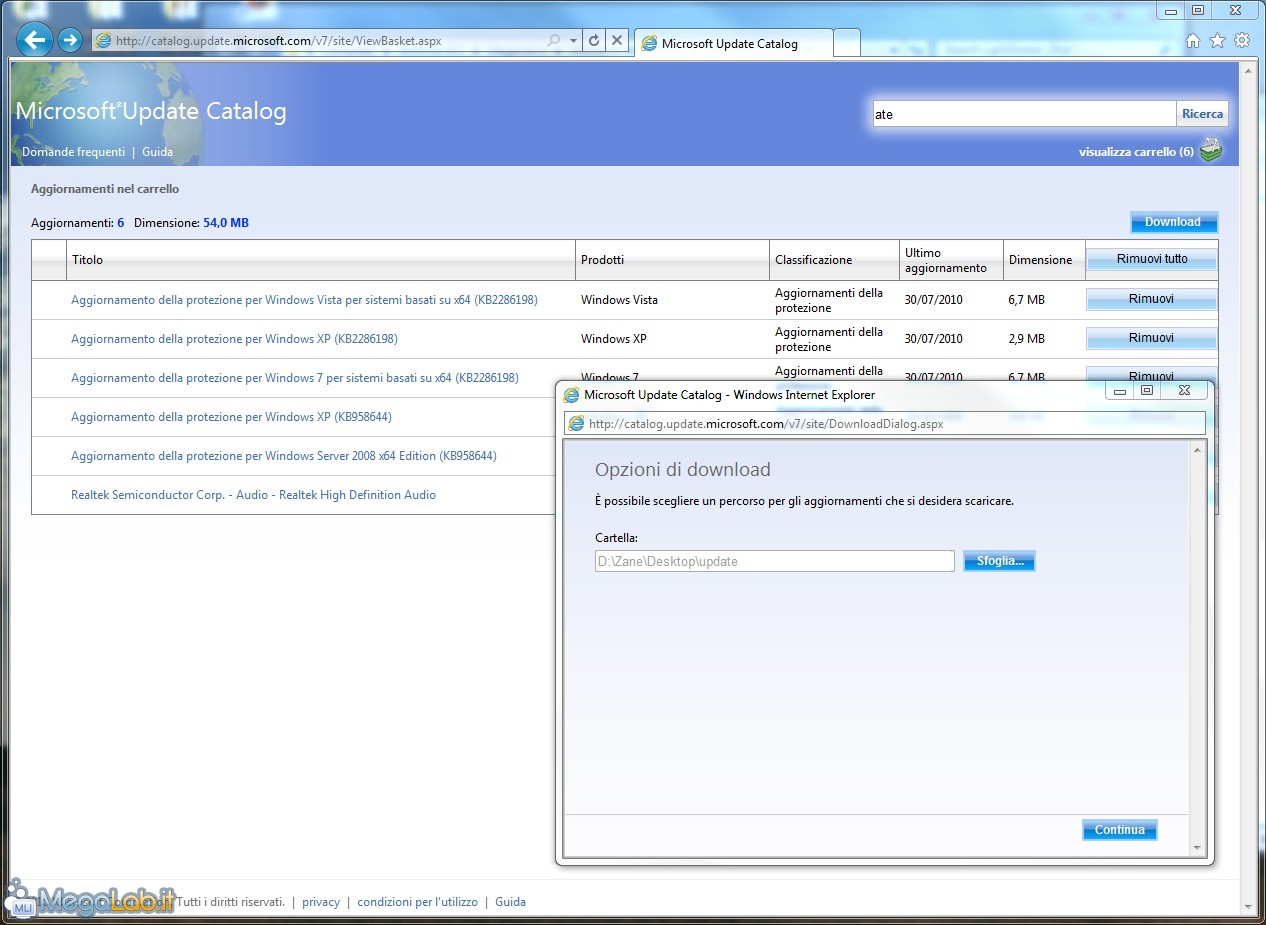Click the Prodotti column header
Viewport: 1266px width, 925px height.
[x=673, y=260]
